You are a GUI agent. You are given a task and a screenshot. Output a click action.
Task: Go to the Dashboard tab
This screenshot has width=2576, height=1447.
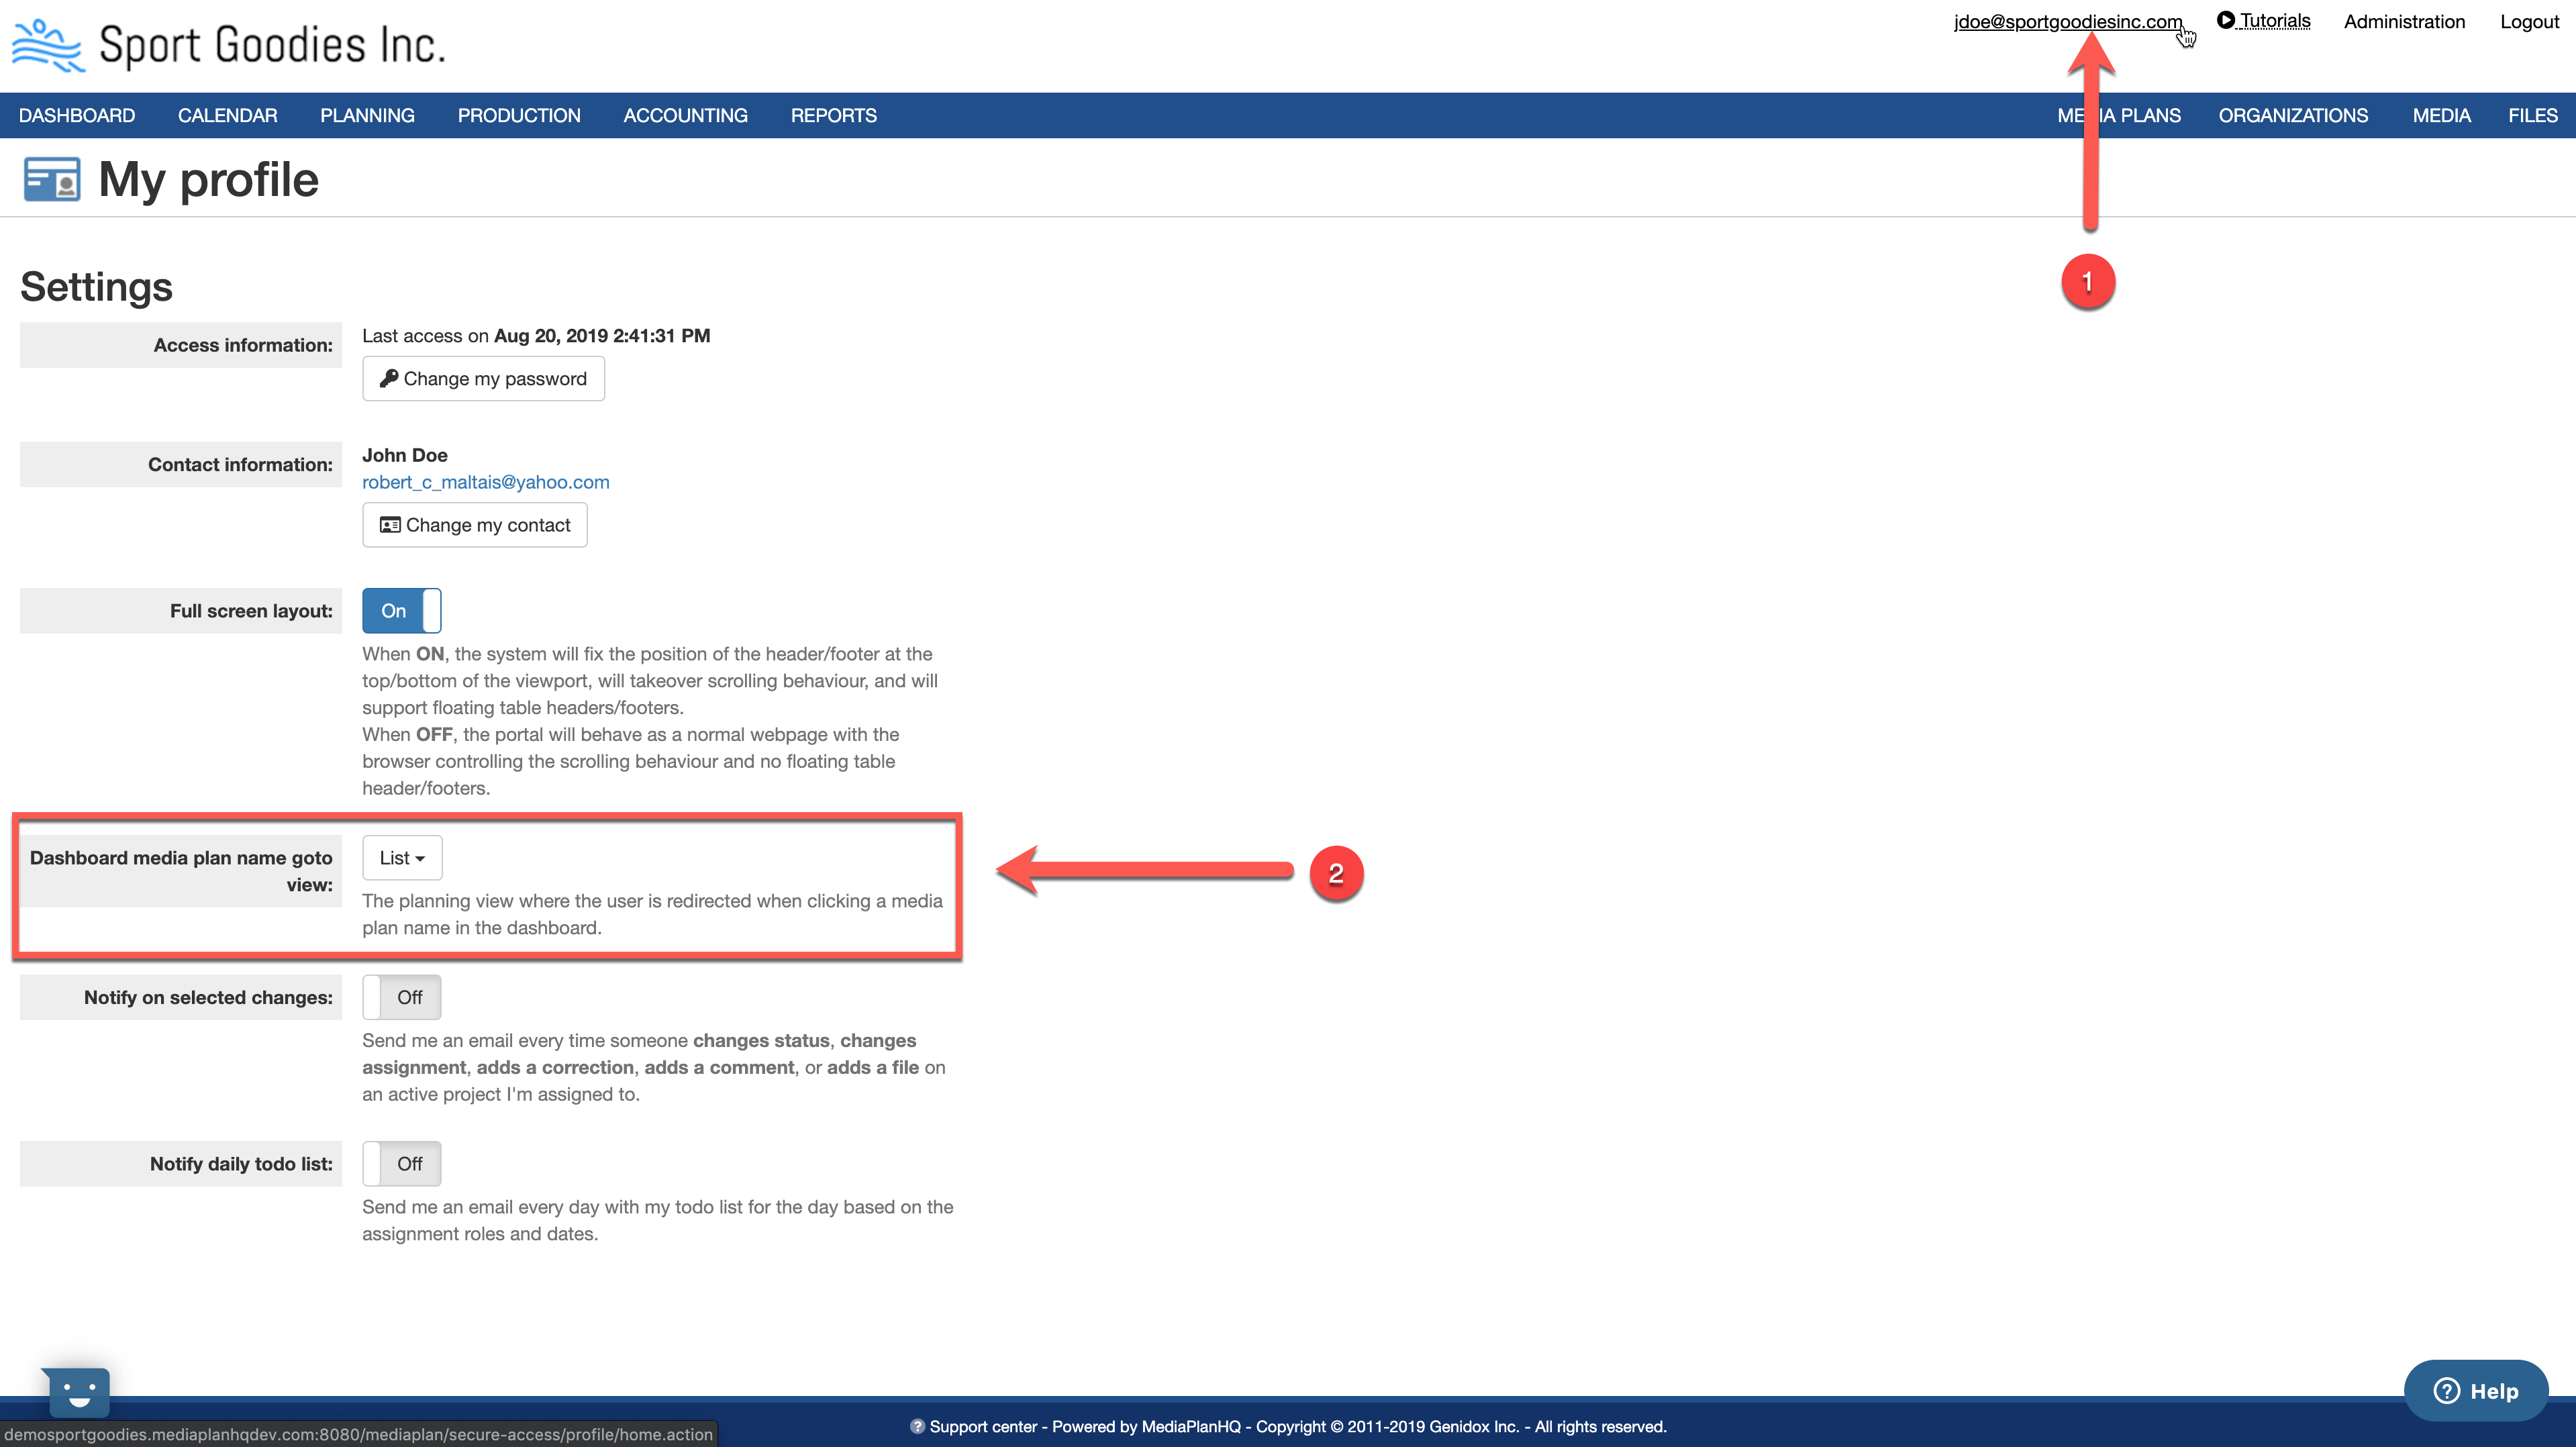[x=77, y=116]
